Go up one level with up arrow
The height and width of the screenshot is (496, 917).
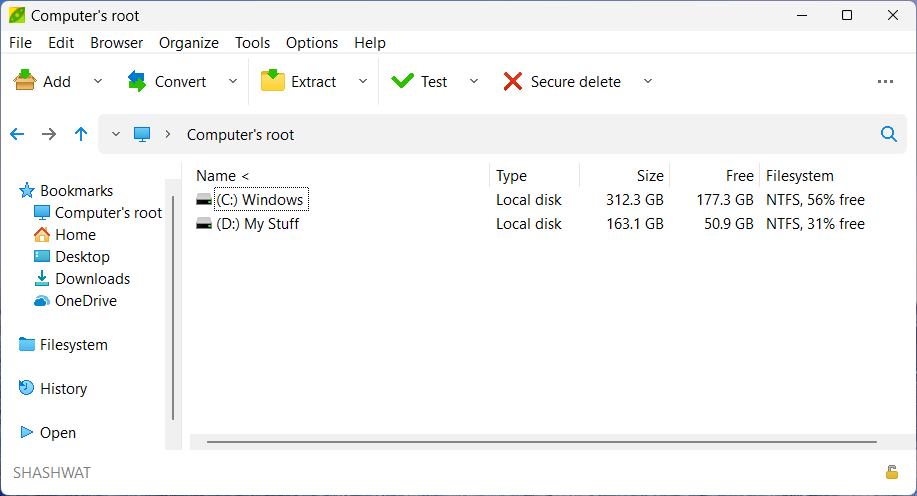(81, 134)
